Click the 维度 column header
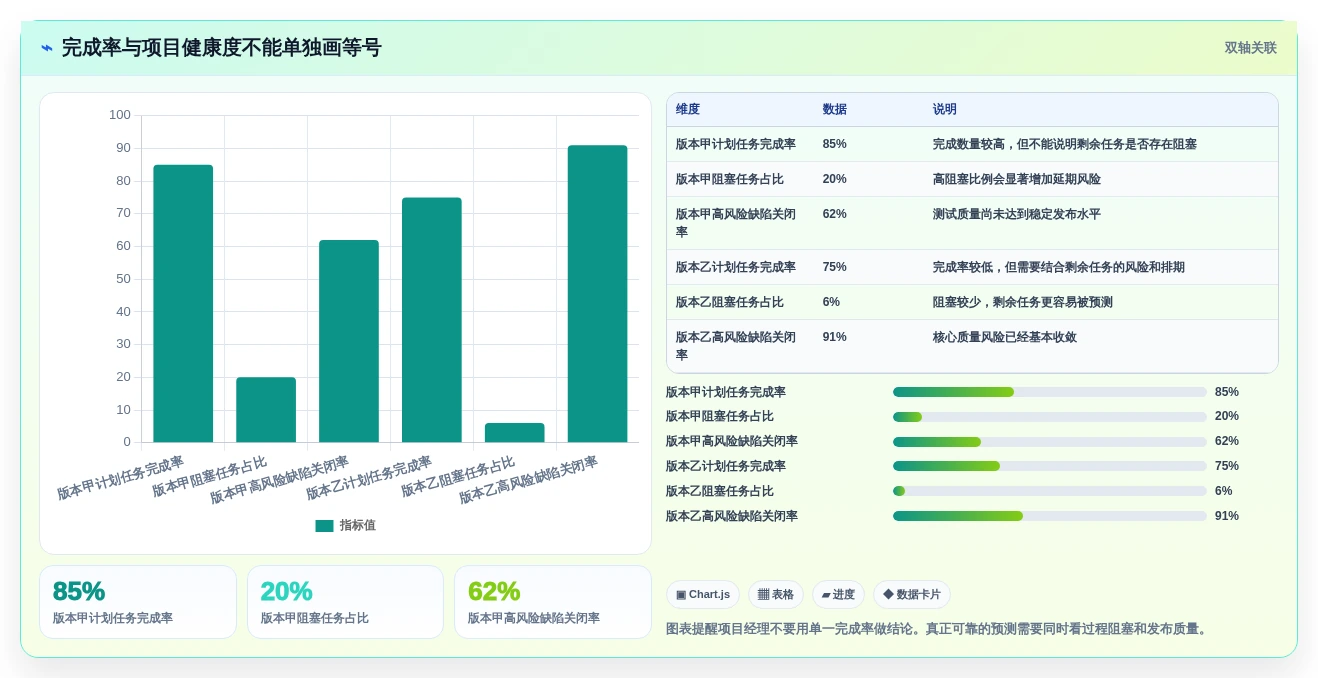Screen dimensions: 1318x678 point(688,110)
